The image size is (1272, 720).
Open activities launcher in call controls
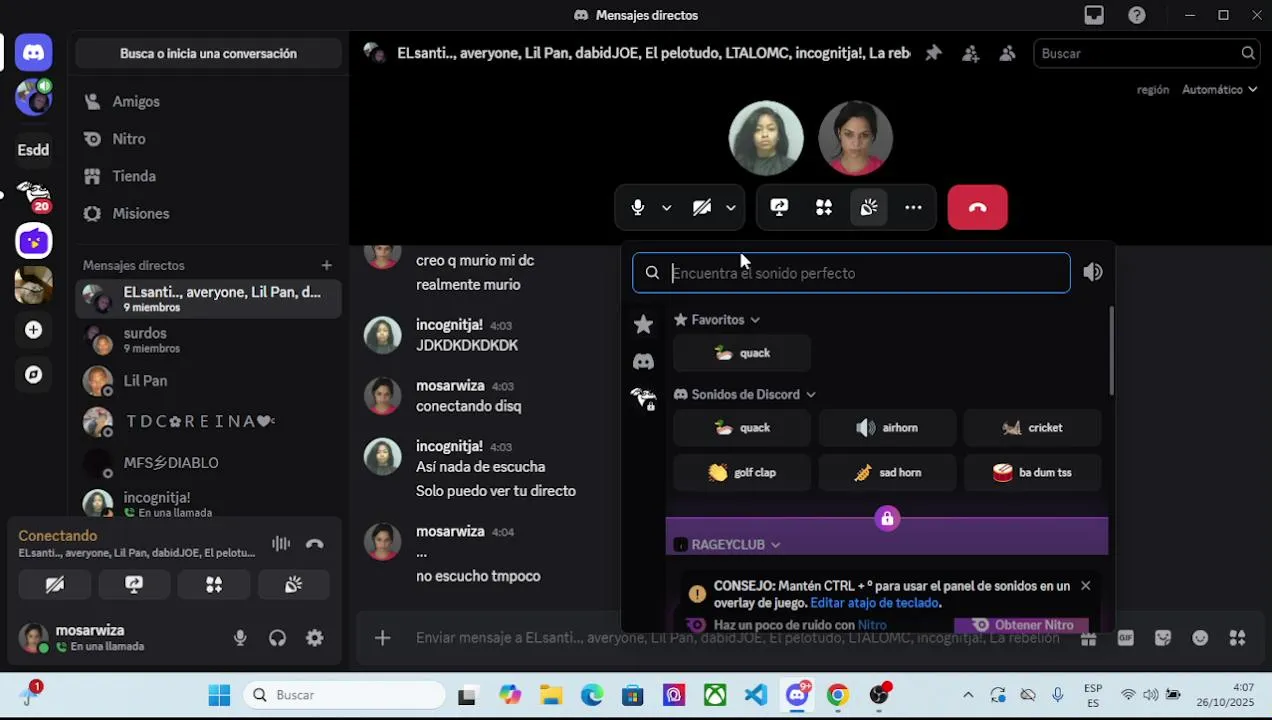click(x=824, y=208)
